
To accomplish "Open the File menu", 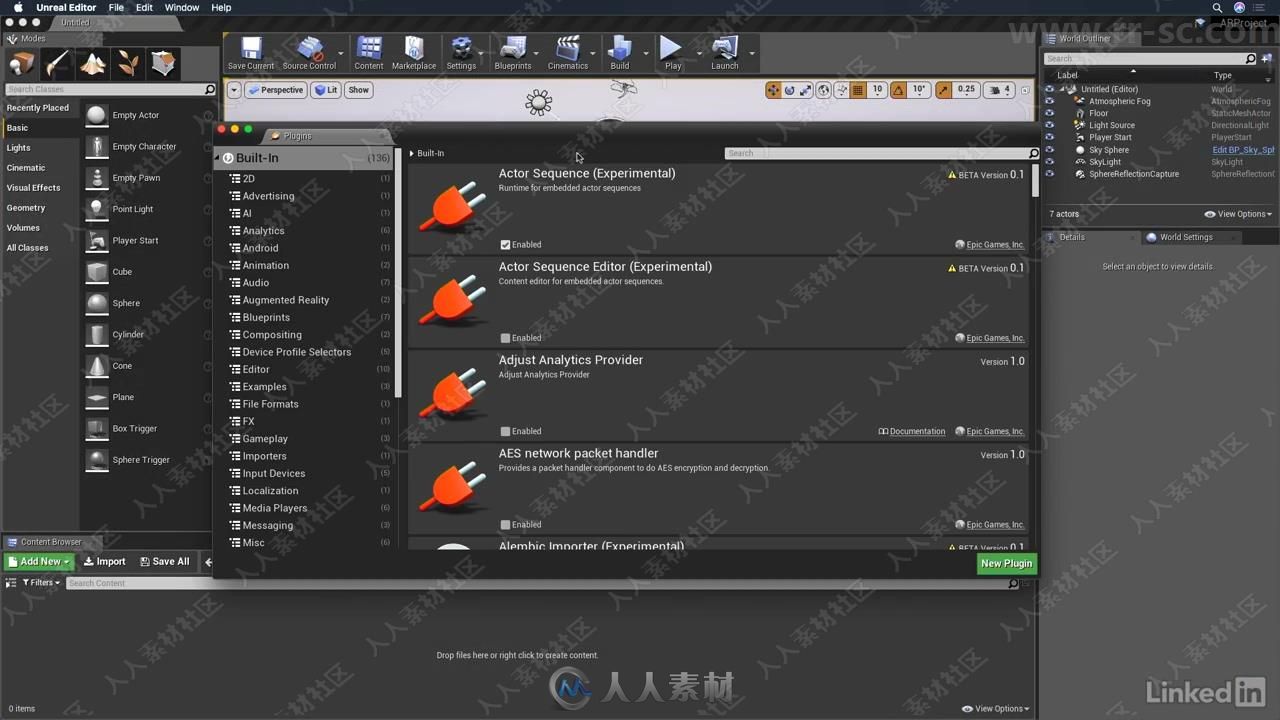I will tap(116, 7).
